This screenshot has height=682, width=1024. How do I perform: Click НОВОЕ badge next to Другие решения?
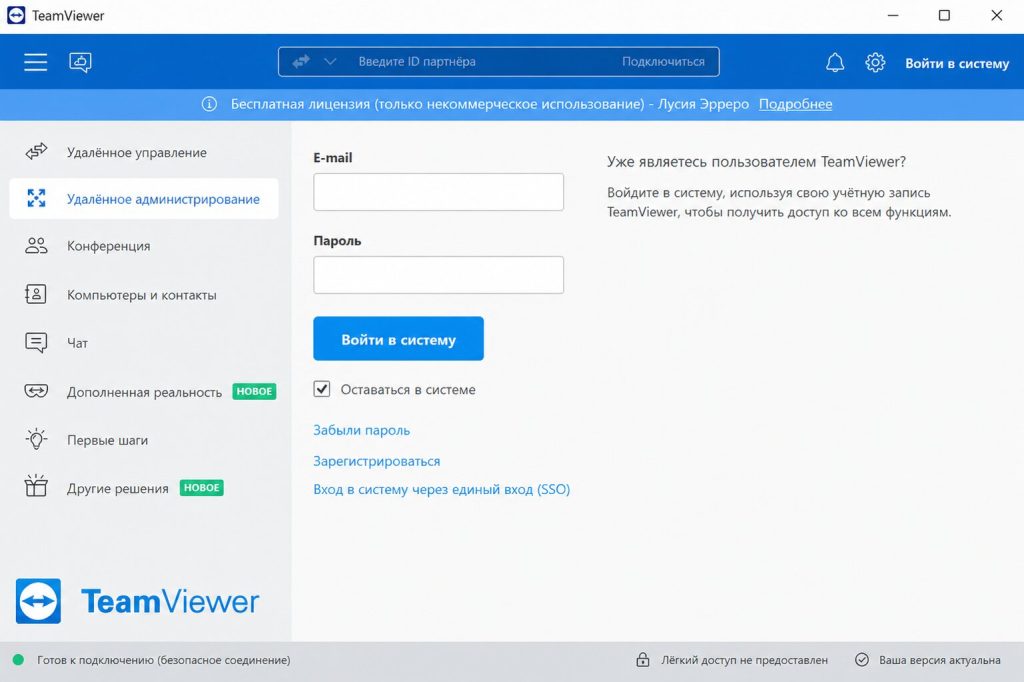pos(202,488)
